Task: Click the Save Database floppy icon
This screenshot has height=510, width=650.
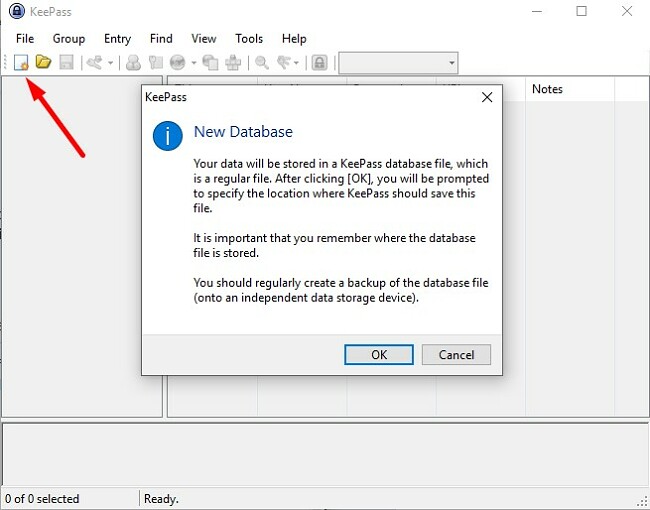Action: tap(66, 63)
